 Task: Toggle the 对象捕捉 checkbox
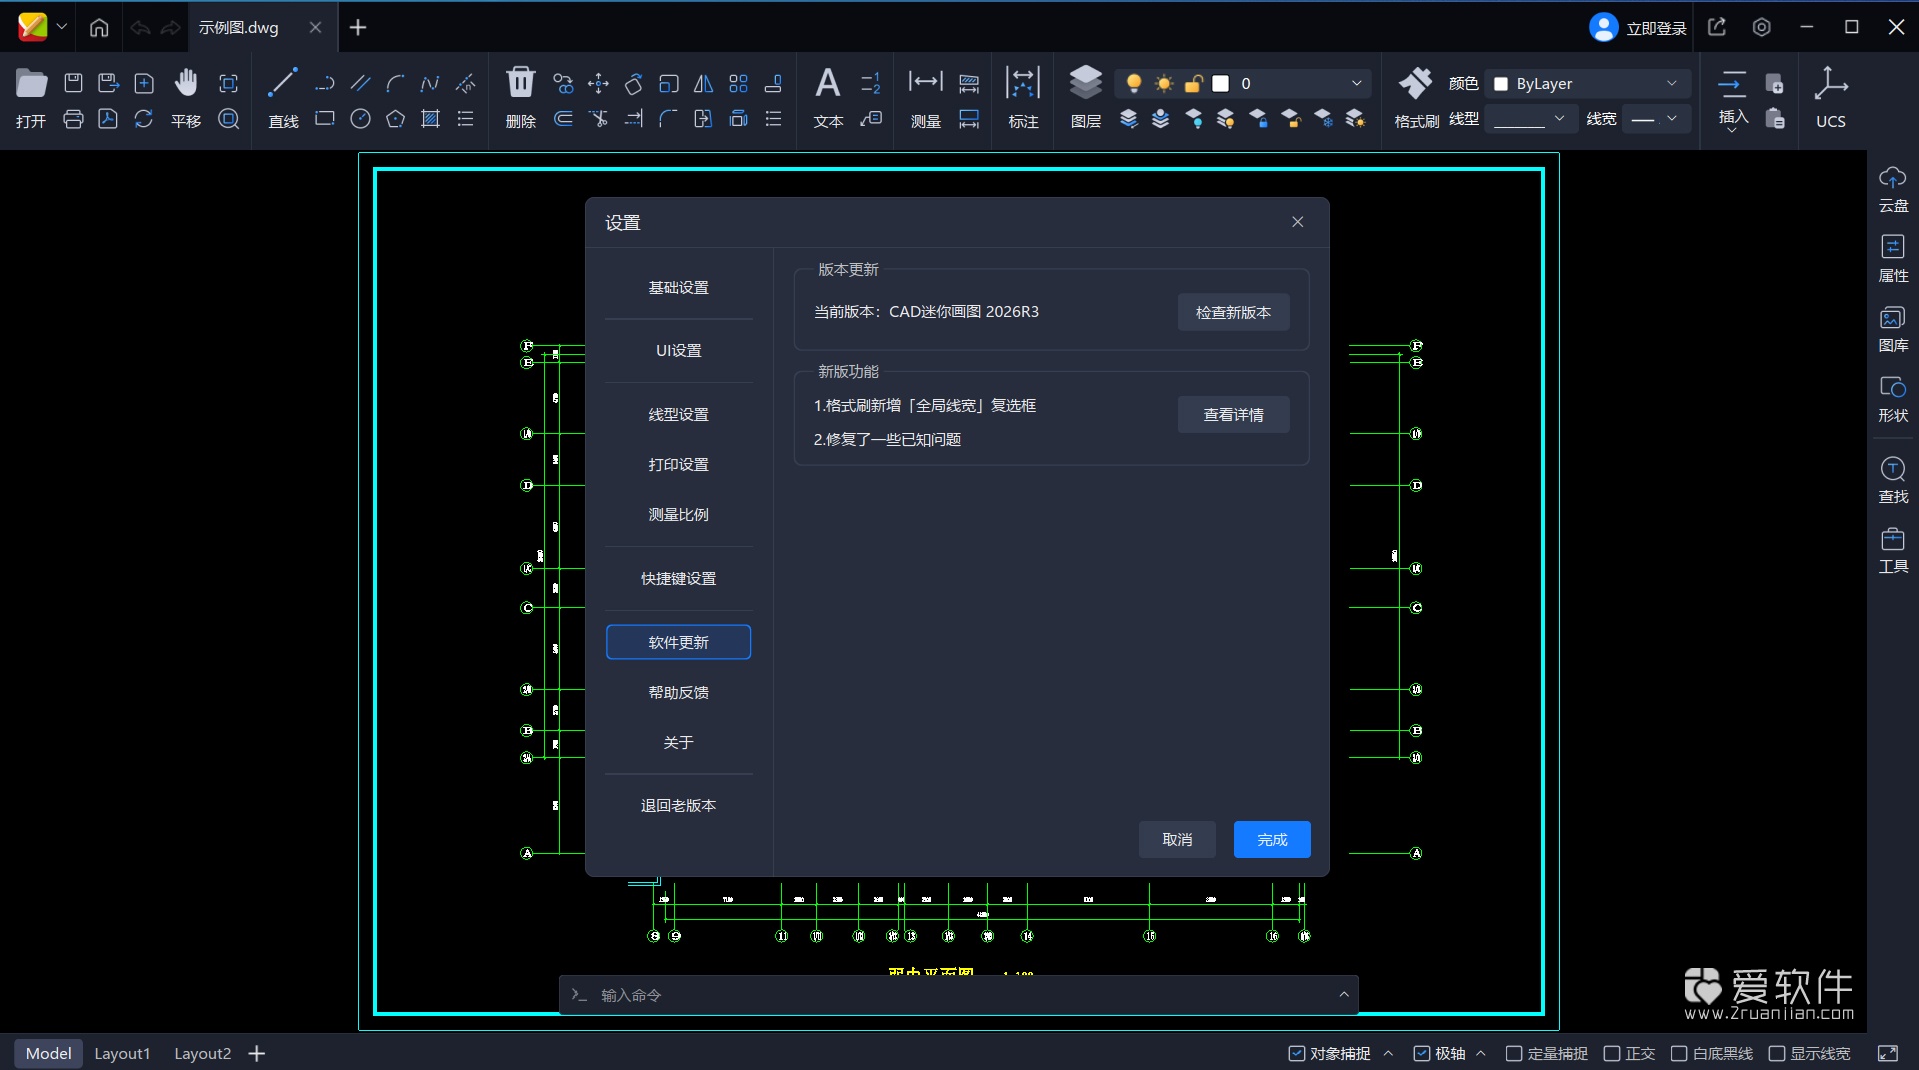click(x=1297, y=1053)
